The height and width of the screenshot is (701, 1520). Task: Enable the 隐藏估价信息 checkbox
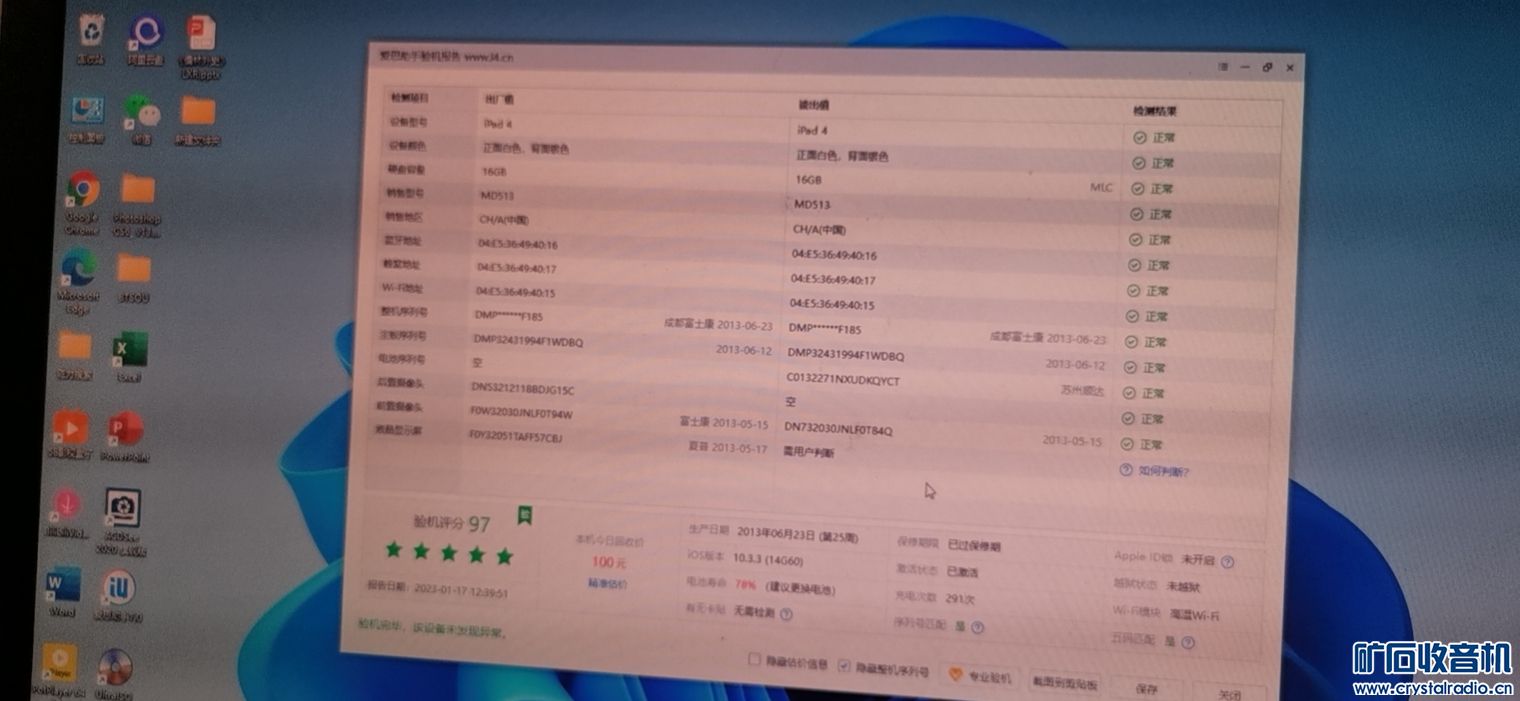tap(755, 660)
